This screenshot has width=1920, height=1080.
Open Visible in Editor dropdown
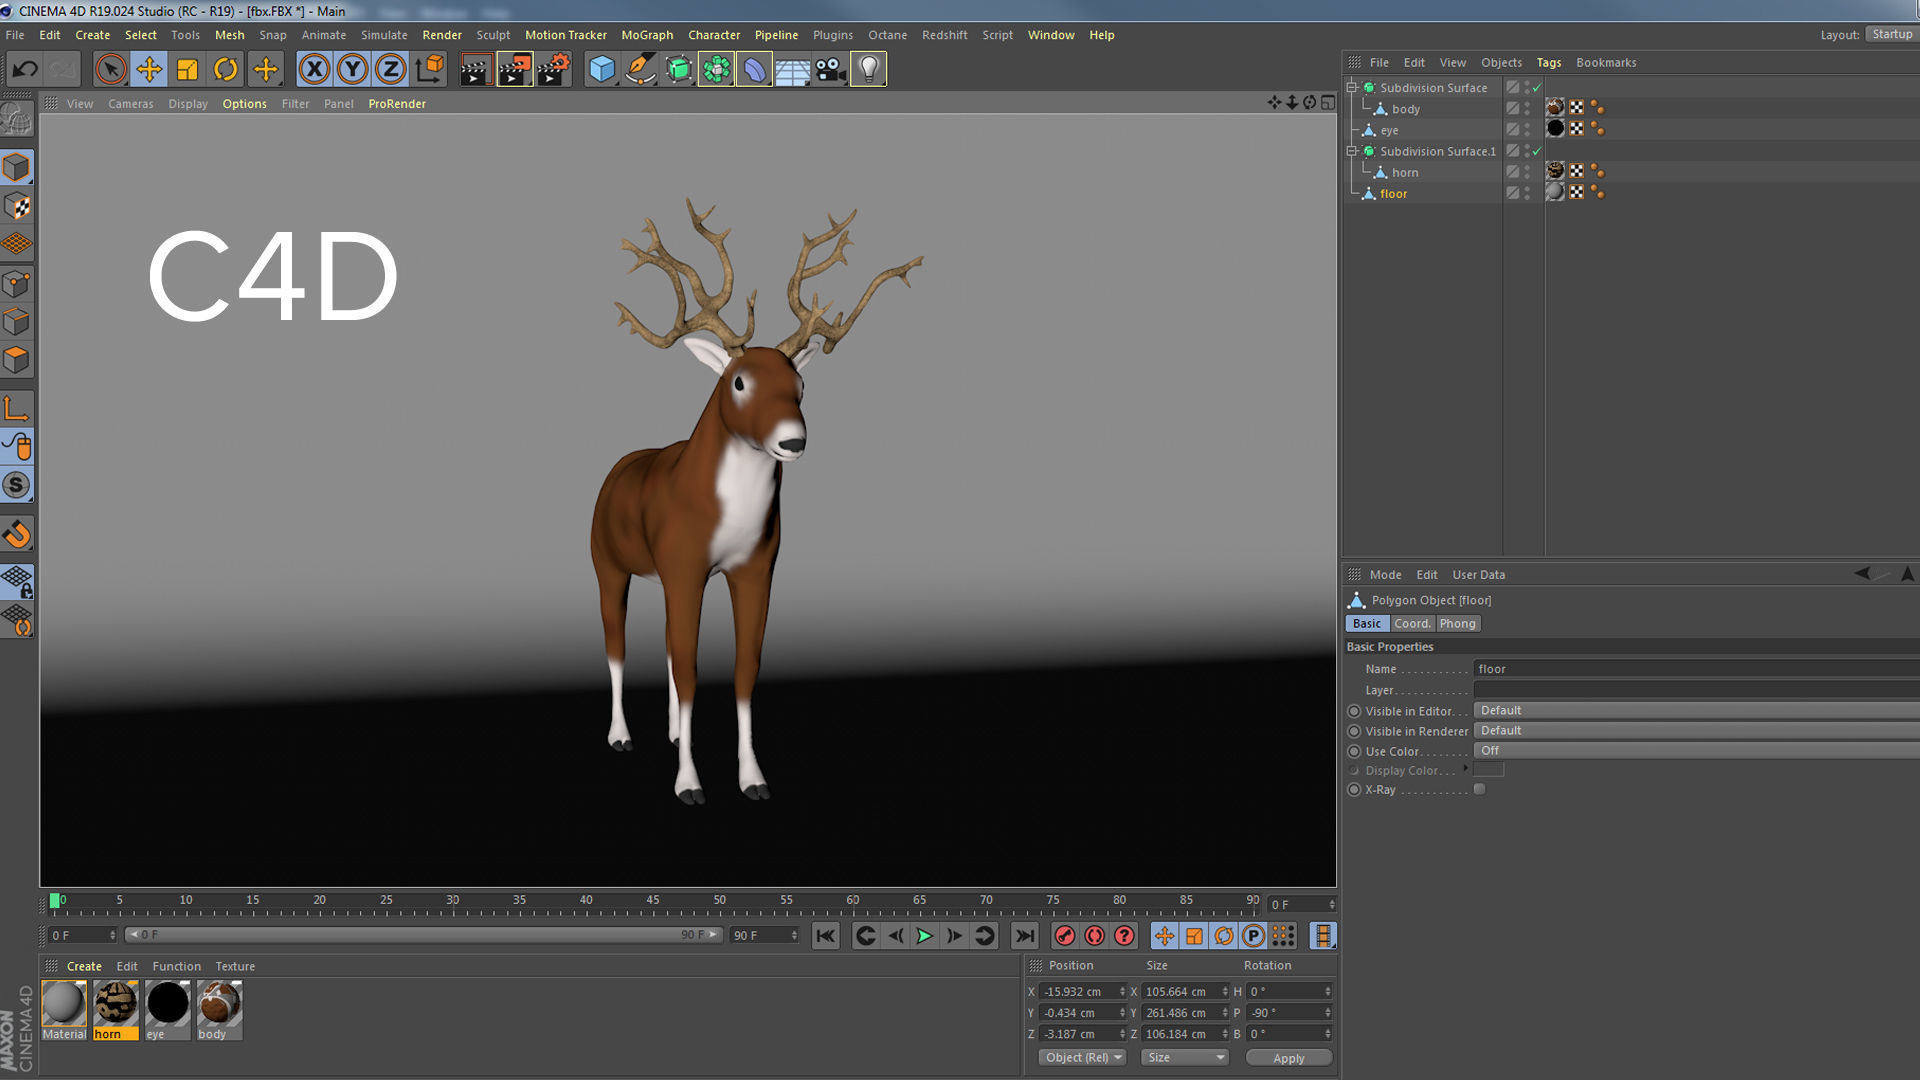pyautogui.click(x=1696, y=711)
